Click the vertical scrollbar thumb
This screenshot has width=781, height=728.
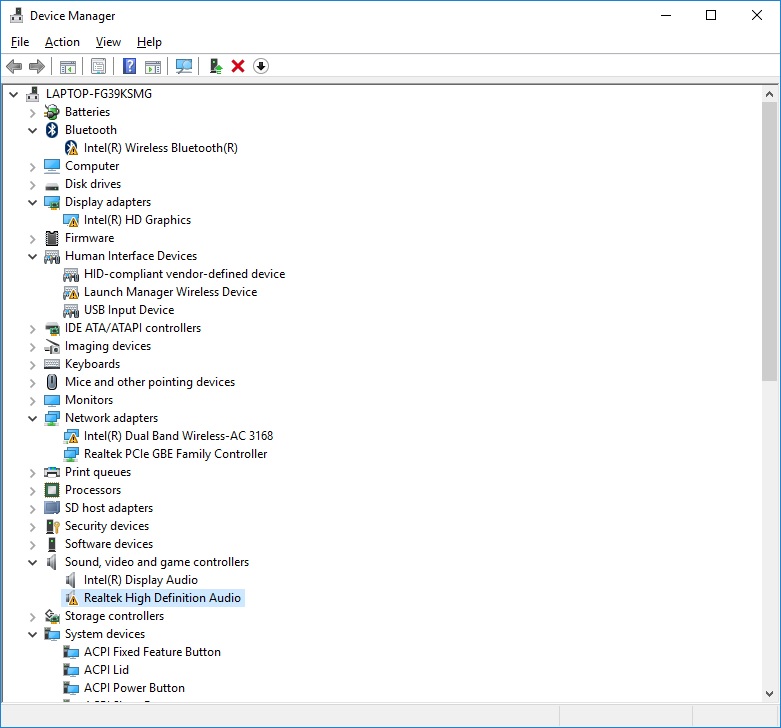769,242
